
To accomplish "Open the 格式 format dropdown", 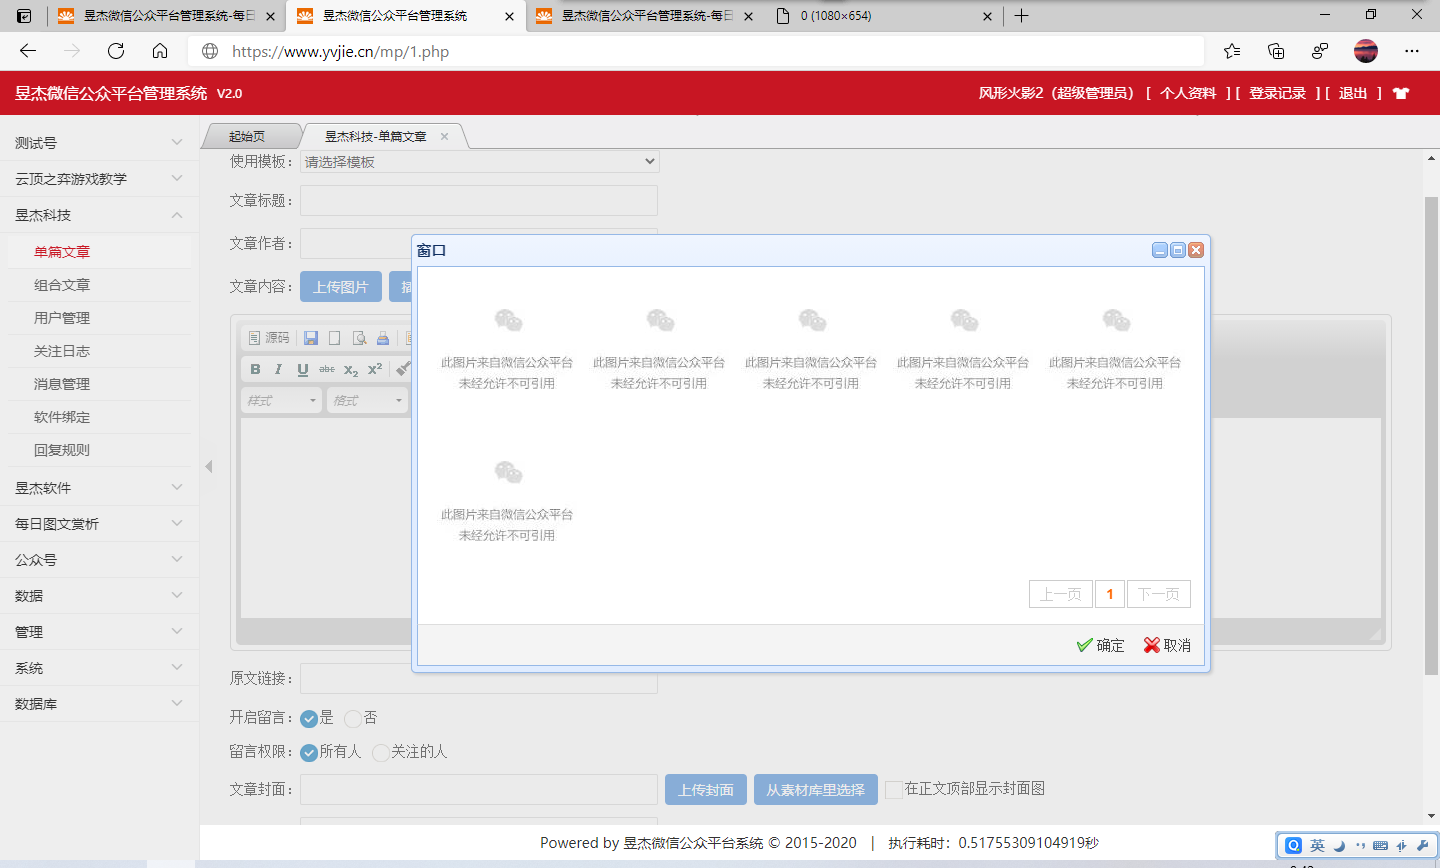I will (367, 400).
